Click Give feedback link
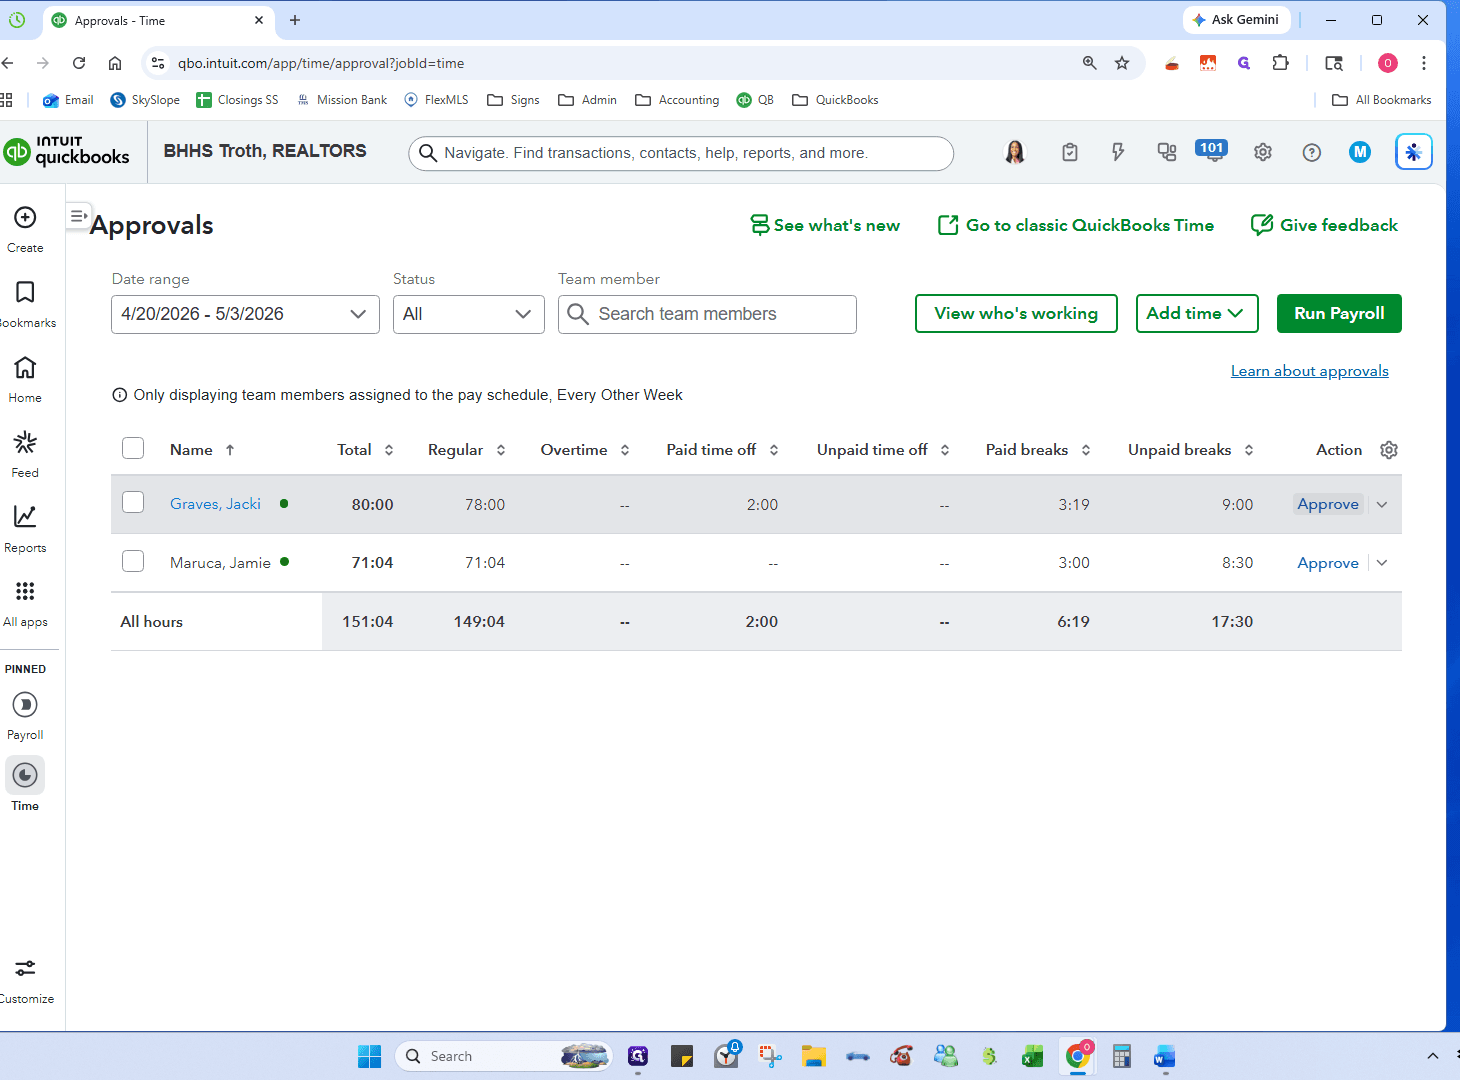Image resolution: width=1460 pixels, height=1080 pixels. tap(1324, 225)
